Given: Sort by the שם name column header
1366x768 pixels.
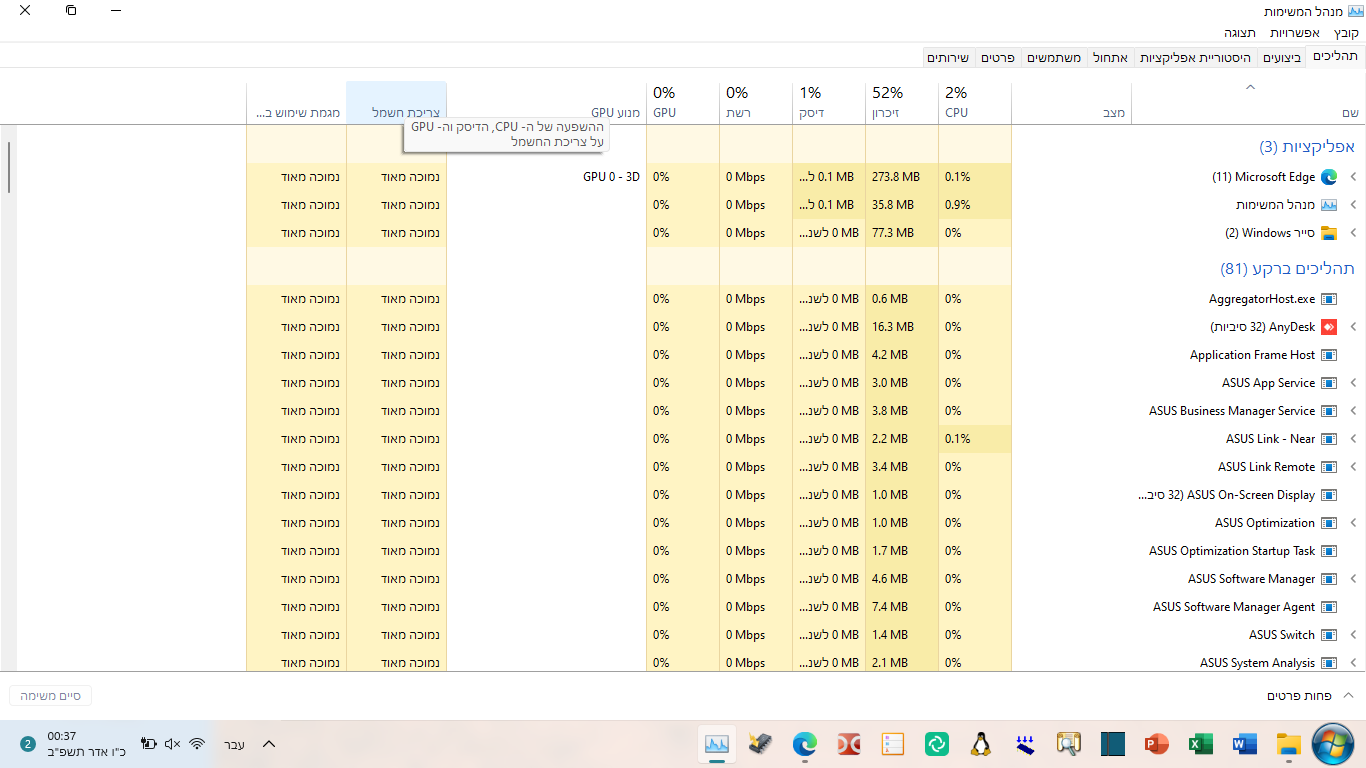Looking at the screenshot, I should [x=1248, y=103].
